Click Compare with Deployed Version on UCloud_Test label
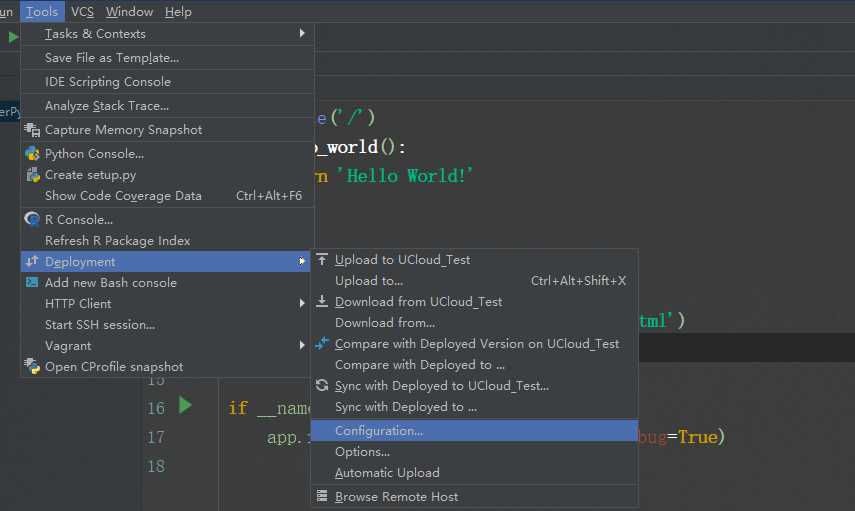 477,344
